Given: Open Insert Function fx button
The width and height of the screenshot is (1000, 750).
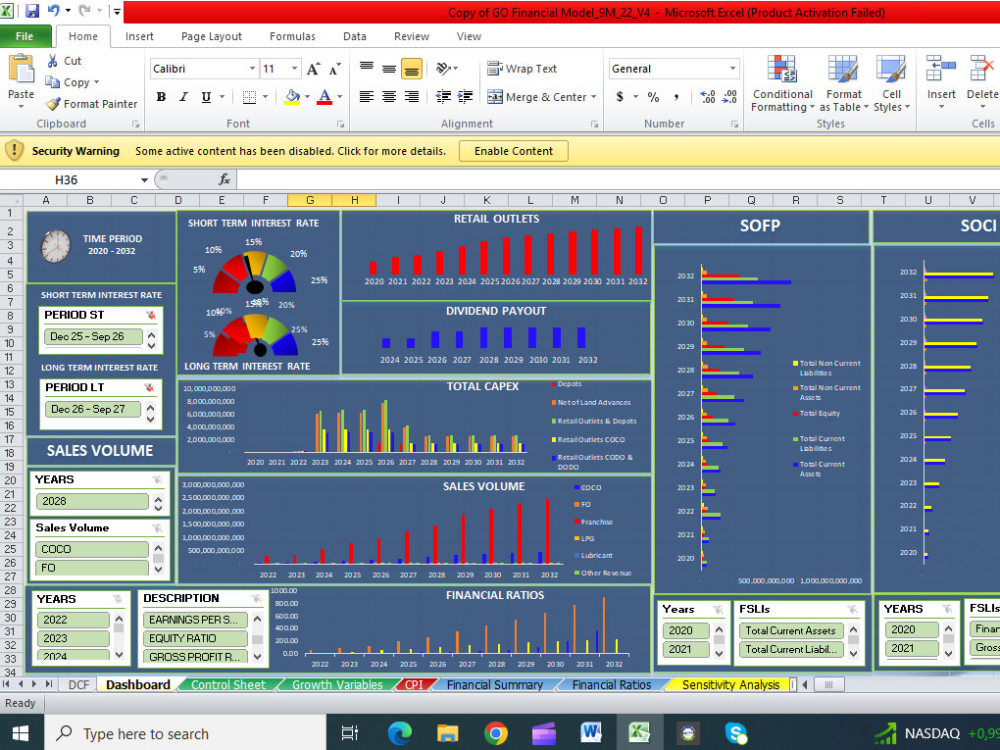Looking at the screenshot, I should [224, 180].
